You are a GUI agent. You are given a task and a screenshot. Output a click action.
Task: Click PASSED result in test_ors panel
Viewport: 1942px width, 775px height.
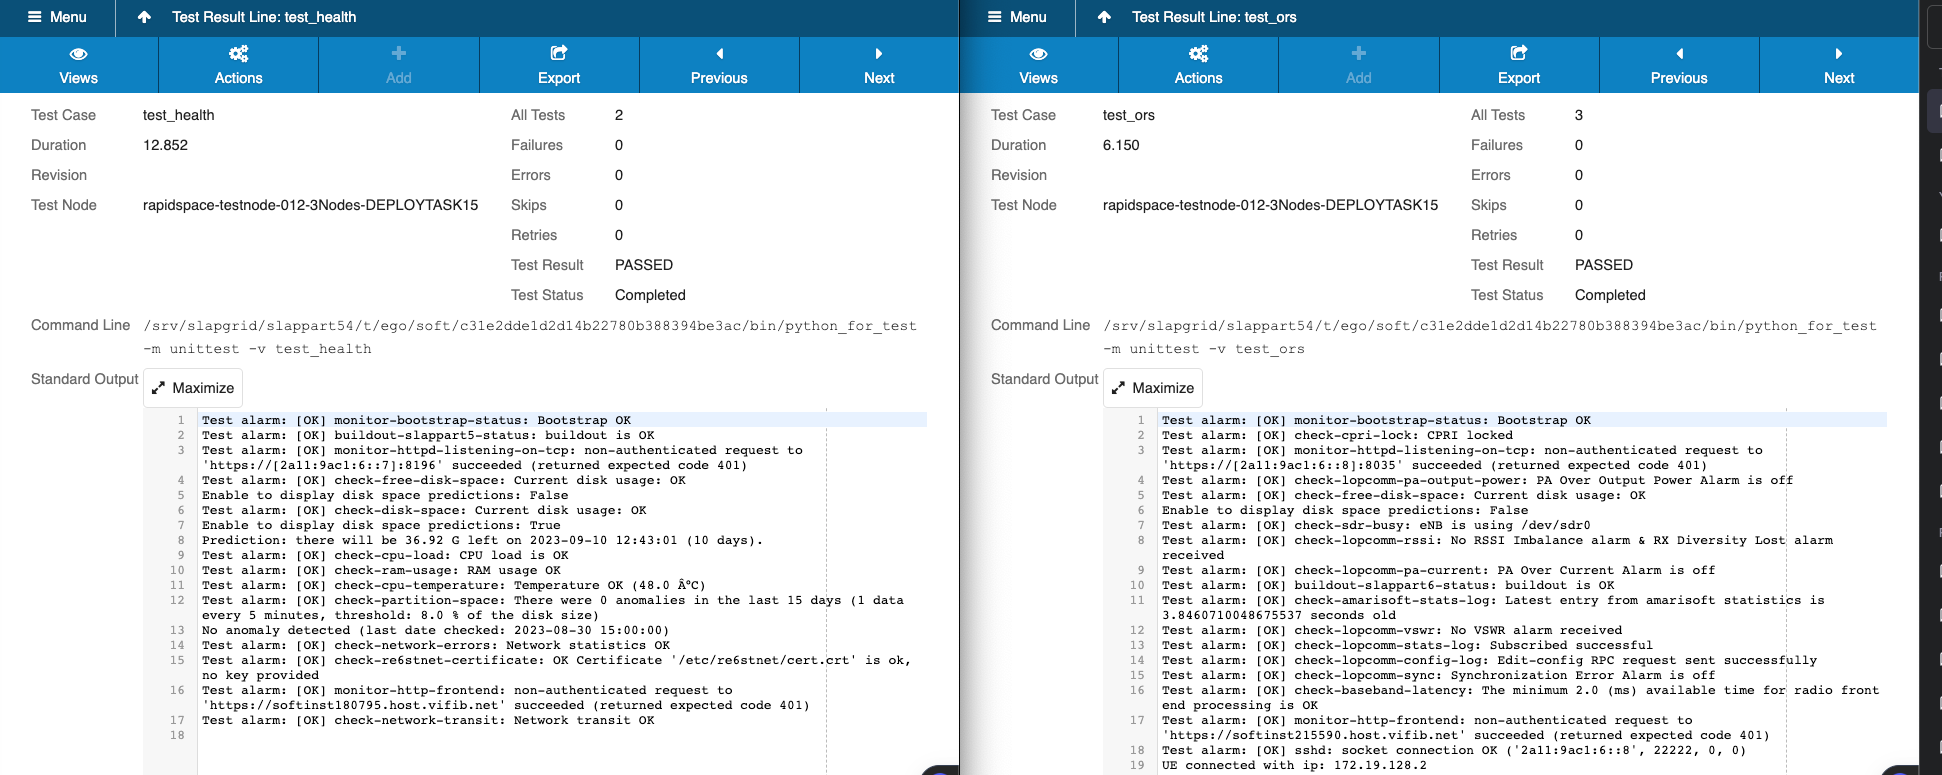coord(1604,265)
